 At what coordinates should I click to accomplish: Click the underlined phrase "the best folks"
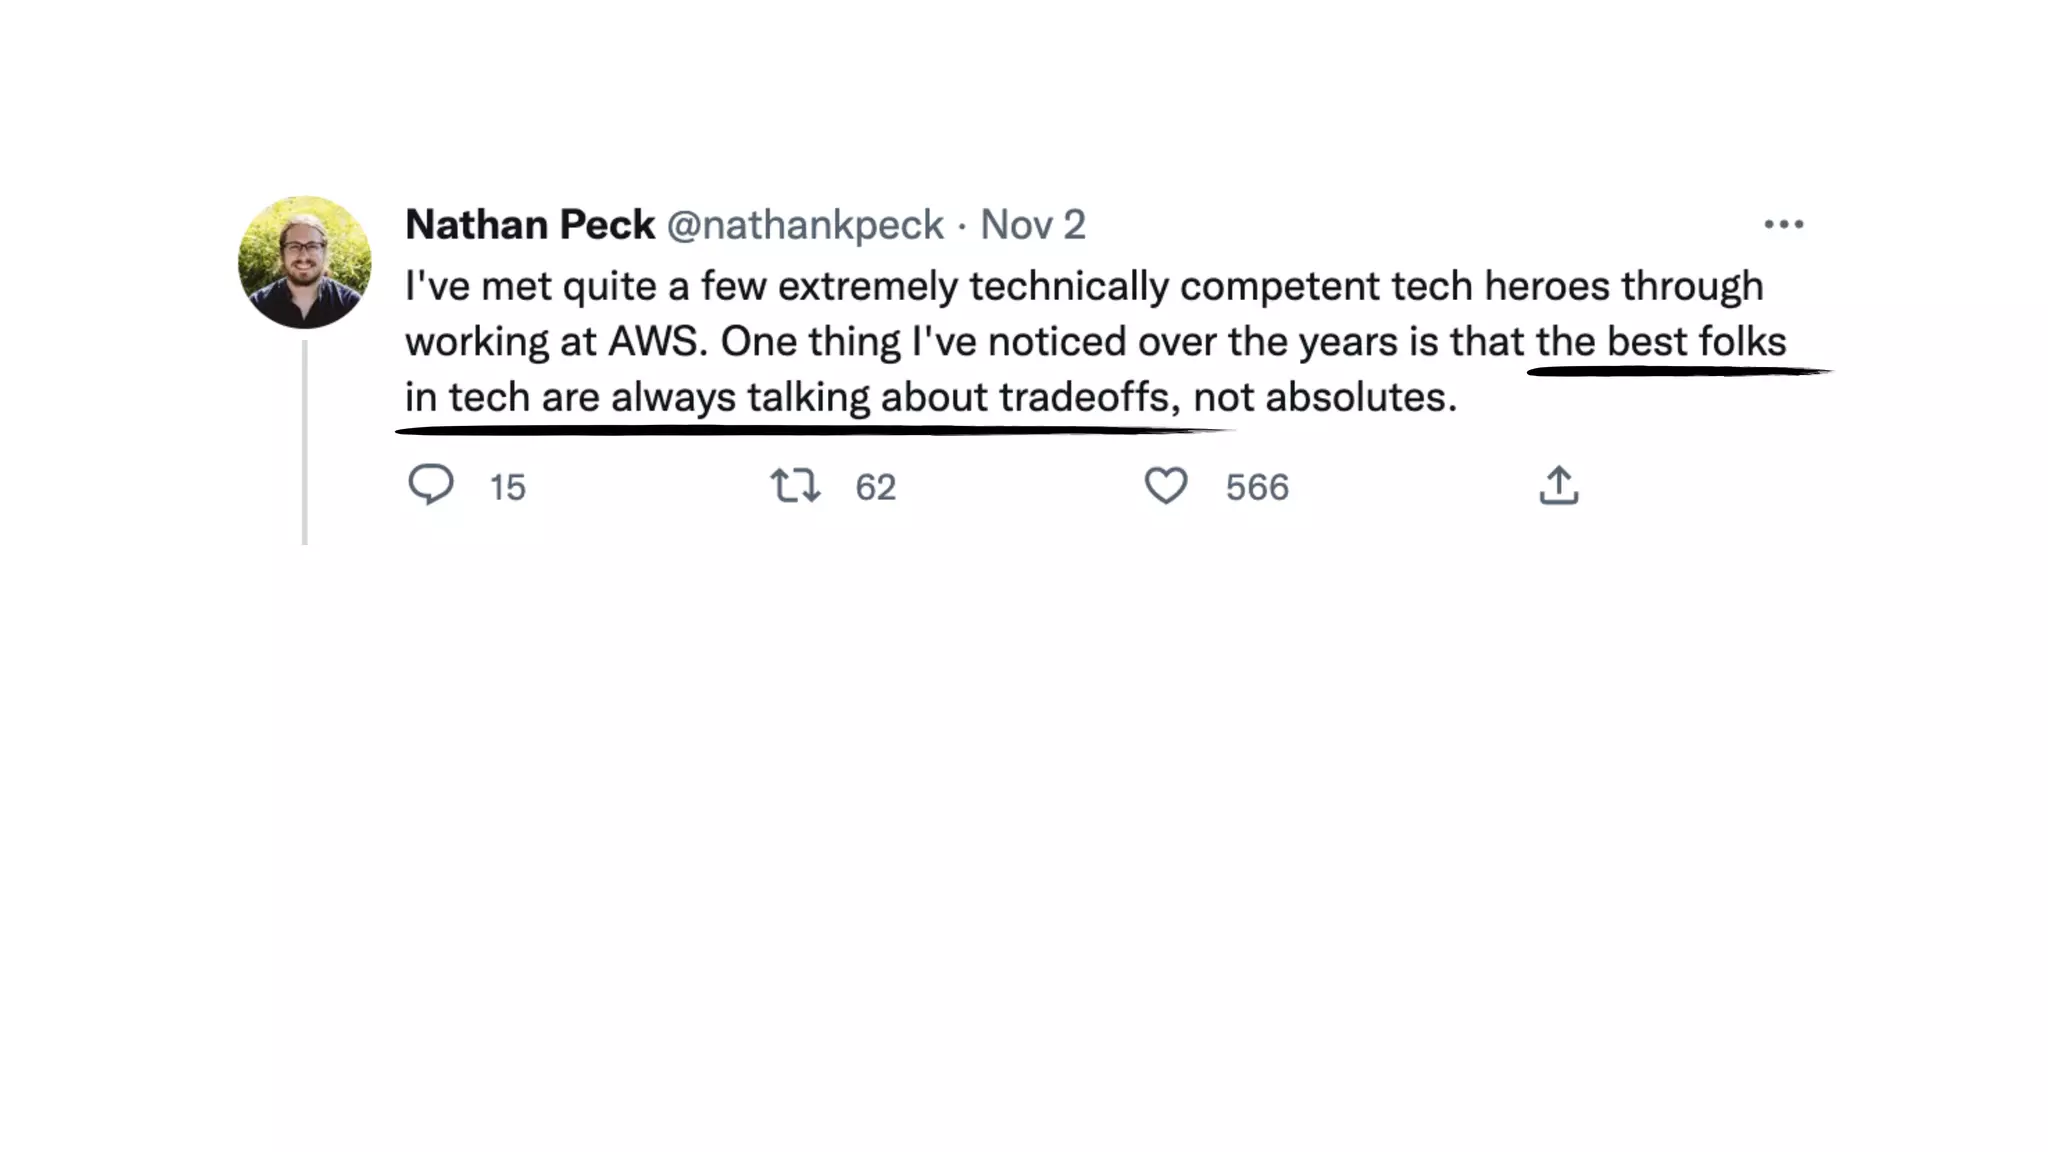(1660, 342)
